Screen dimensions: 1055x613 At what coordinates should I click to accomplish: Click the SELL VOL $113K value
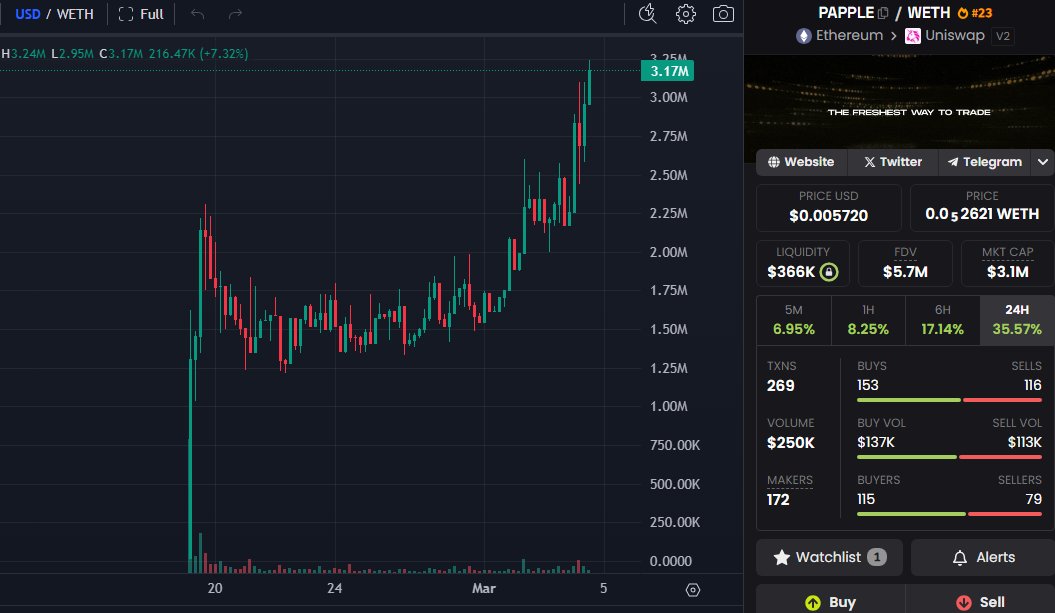1024,442
